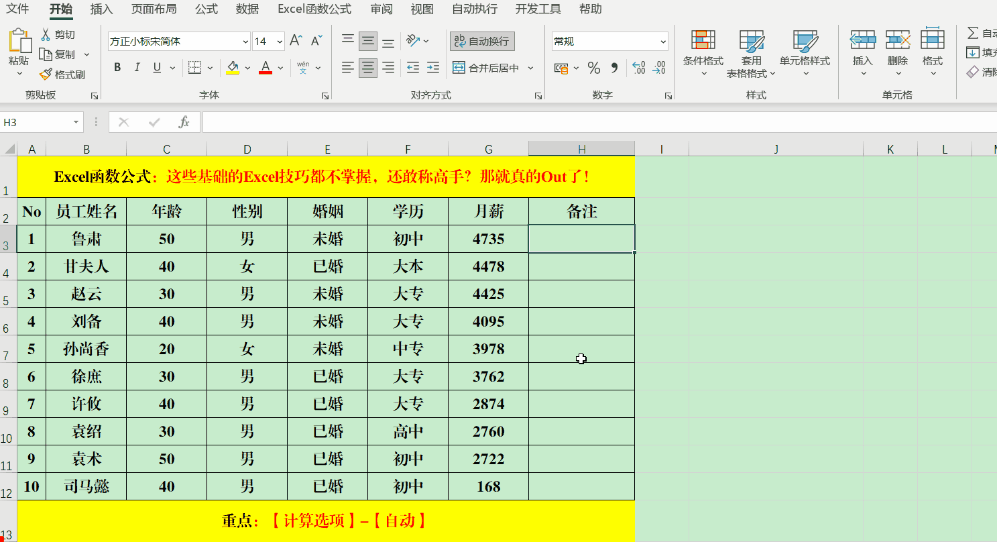Expand the font color dropdown arrow

point(280,68)
